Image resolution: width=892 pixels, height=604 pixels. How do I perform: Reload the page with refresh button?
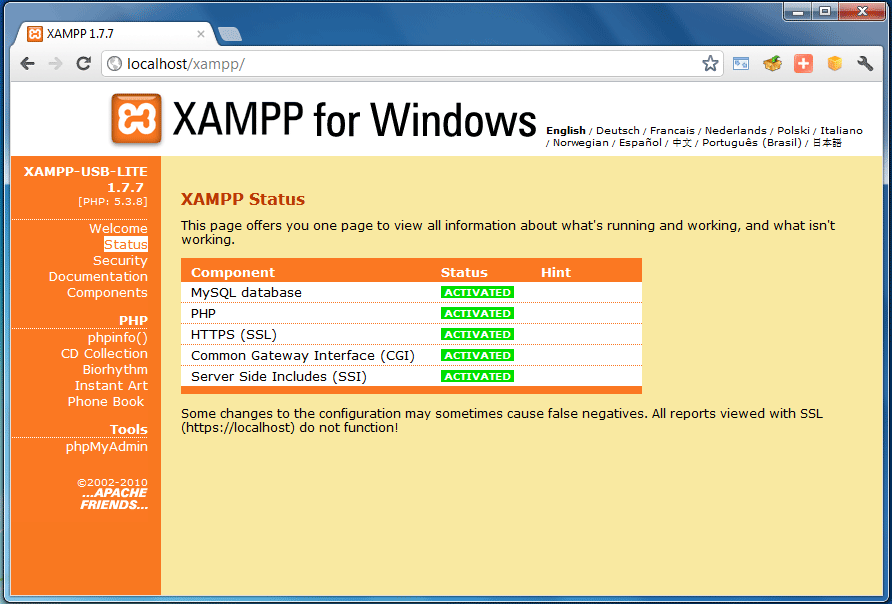[83, 64]
